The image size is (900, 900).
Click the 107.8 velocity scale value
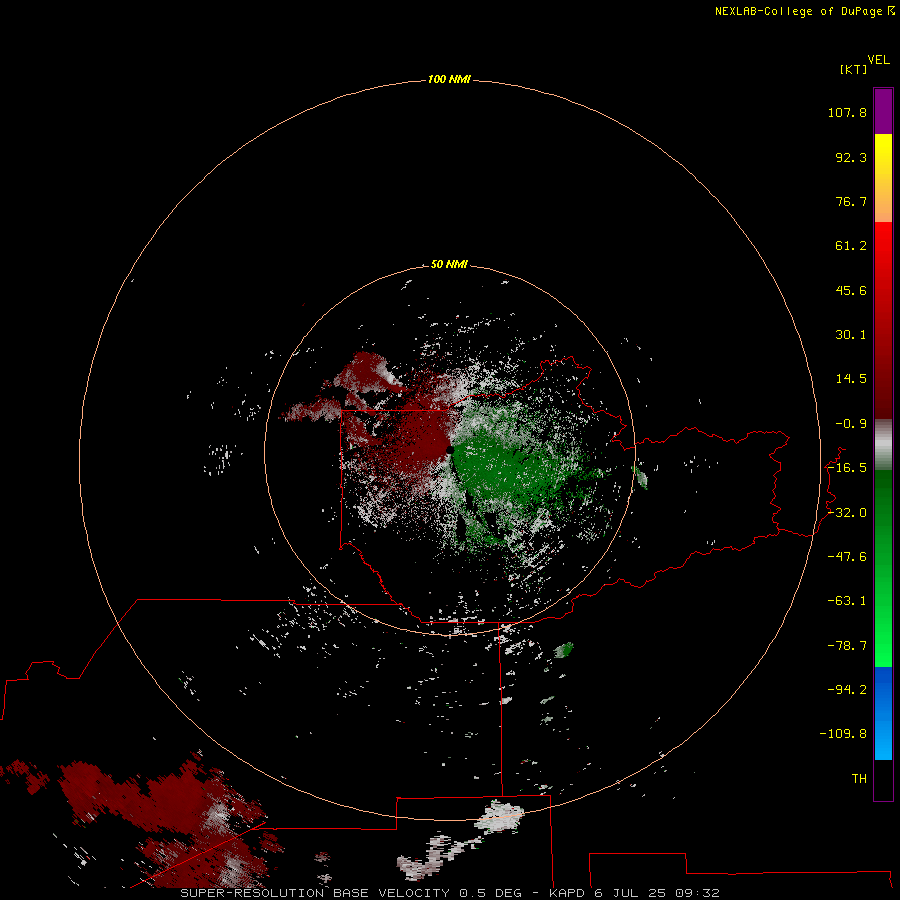[x=847, y=112]
